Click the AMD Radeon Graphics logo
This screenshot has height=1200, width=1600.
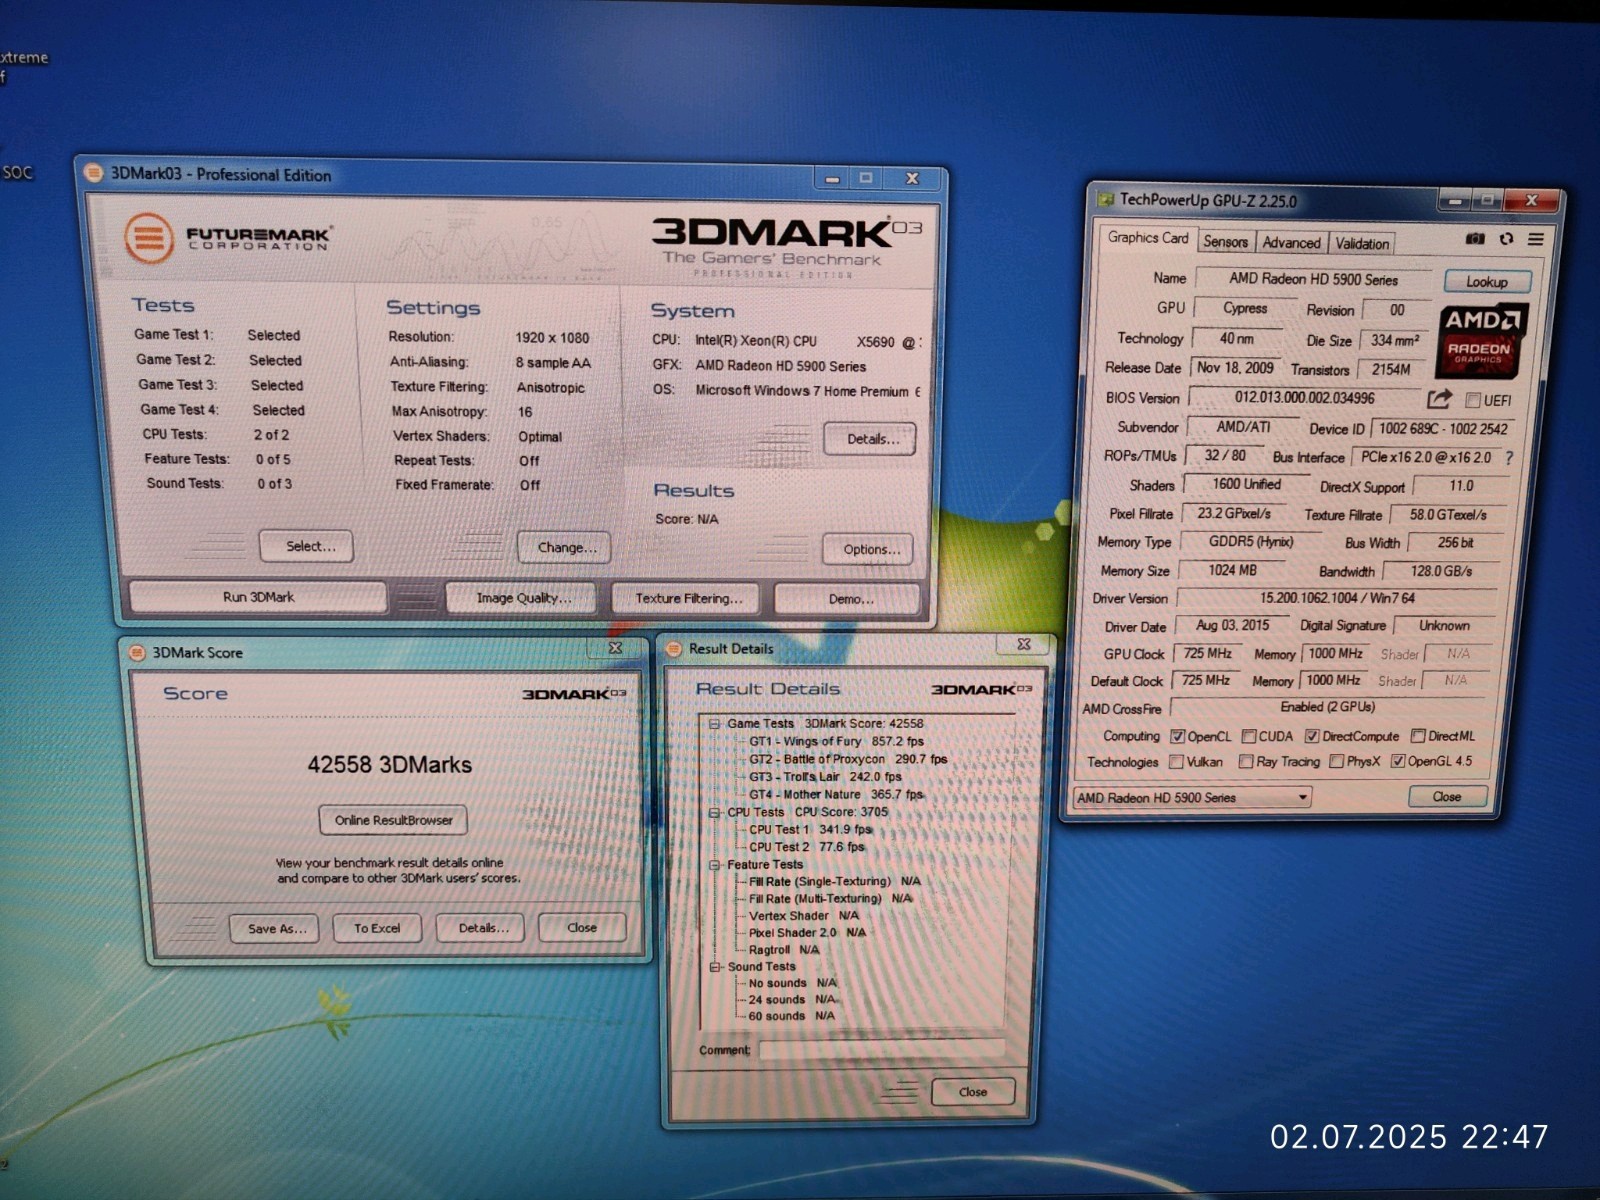[x=1481, y=340]
